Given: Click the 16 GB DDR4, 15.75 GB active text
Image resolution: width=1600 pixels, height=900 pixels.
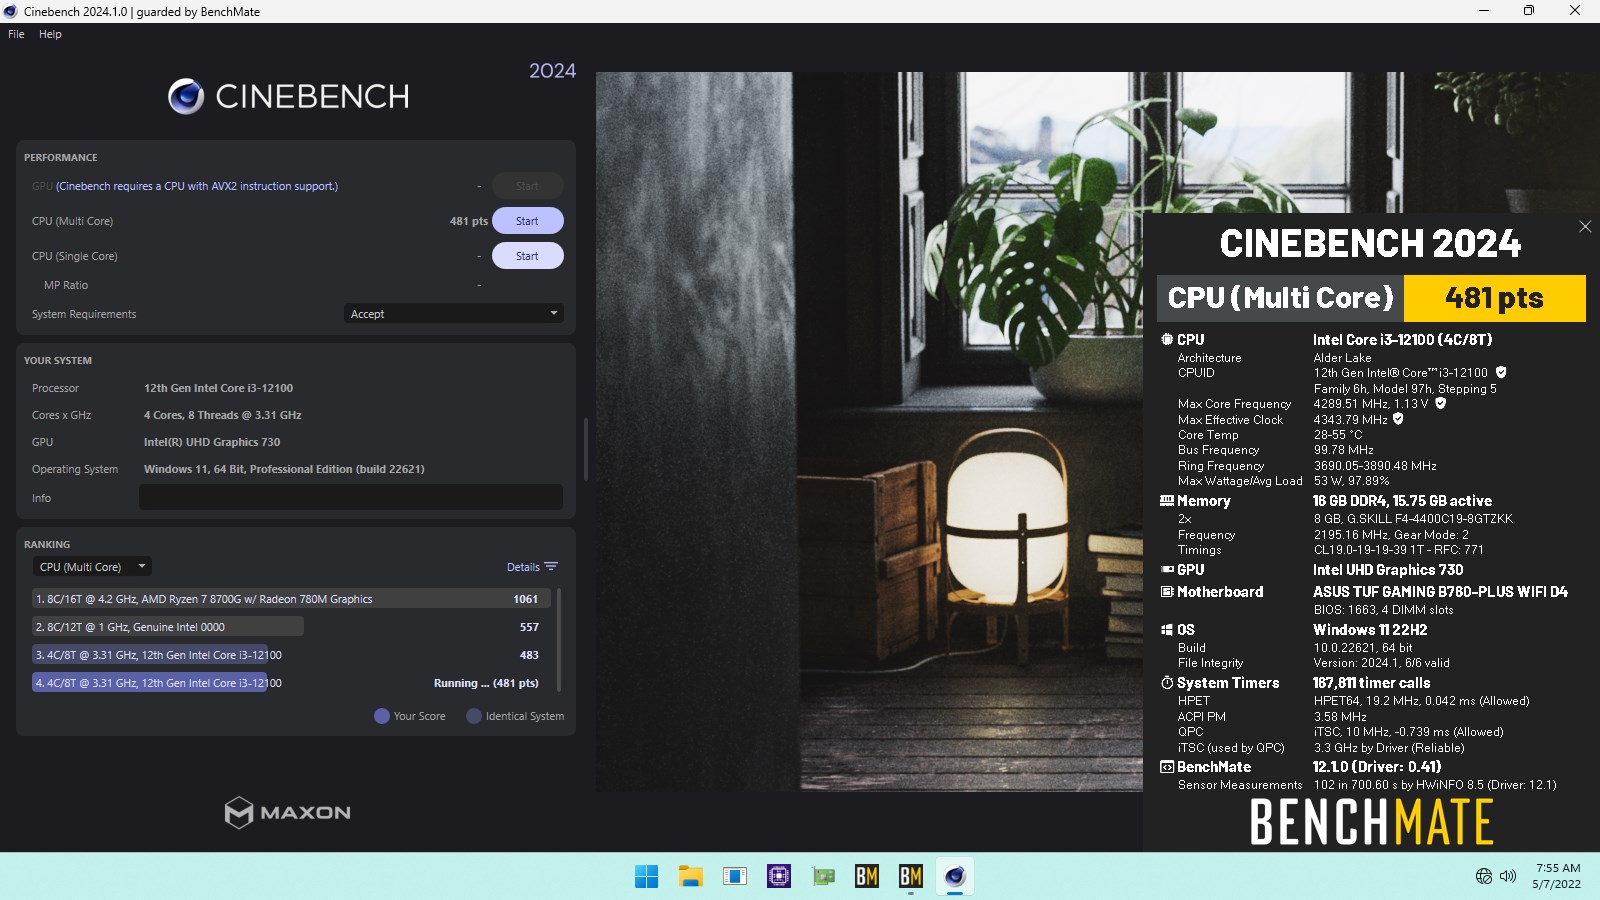Looking at the screenshot, I should tap(1402, 501).
